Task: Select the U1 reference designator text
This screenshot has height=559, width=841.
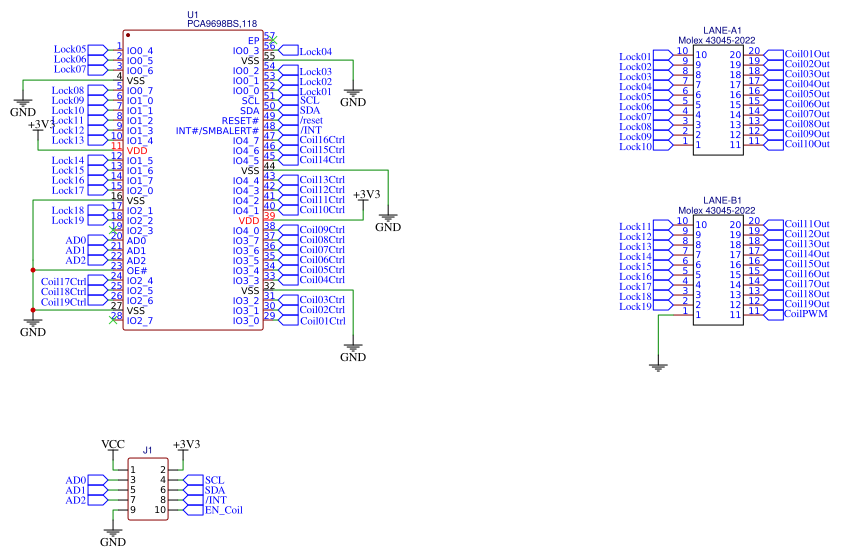Action: [193, 14]
